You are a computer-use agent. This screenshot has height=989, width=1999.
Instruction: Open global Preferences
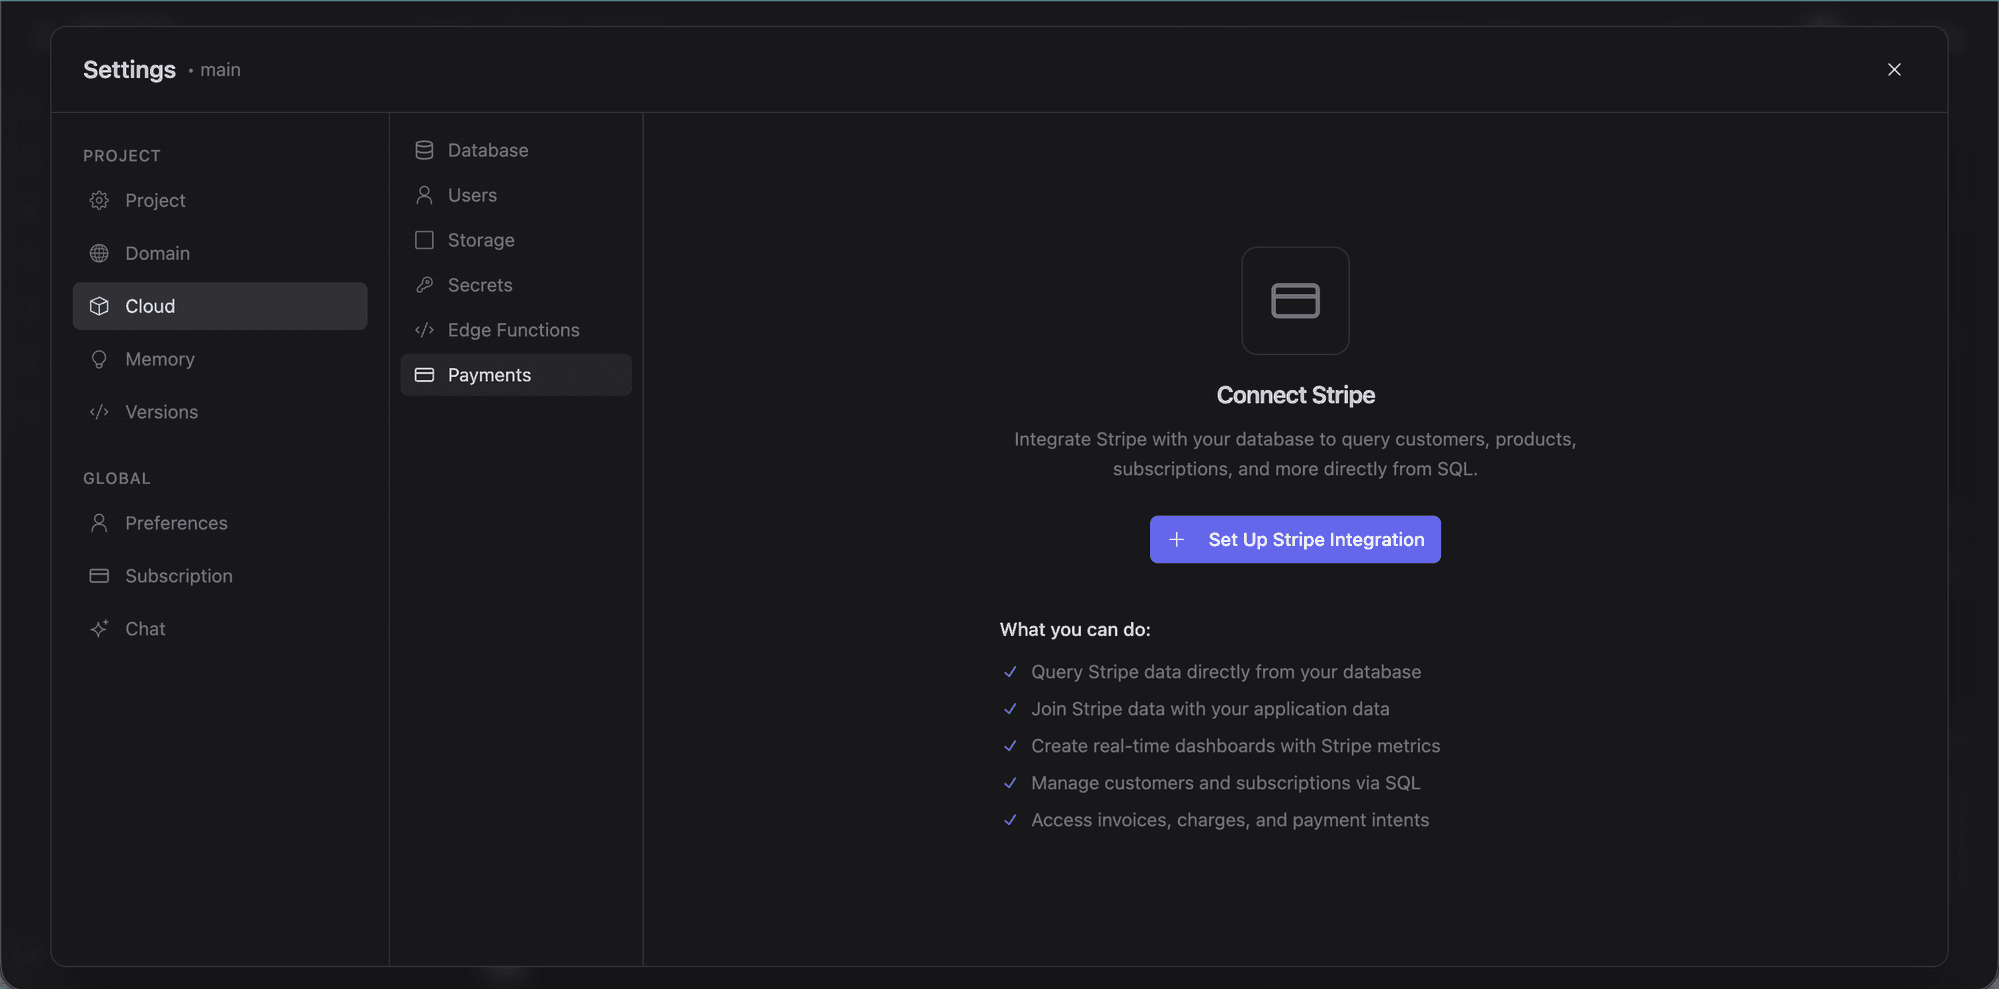point(220,523)
